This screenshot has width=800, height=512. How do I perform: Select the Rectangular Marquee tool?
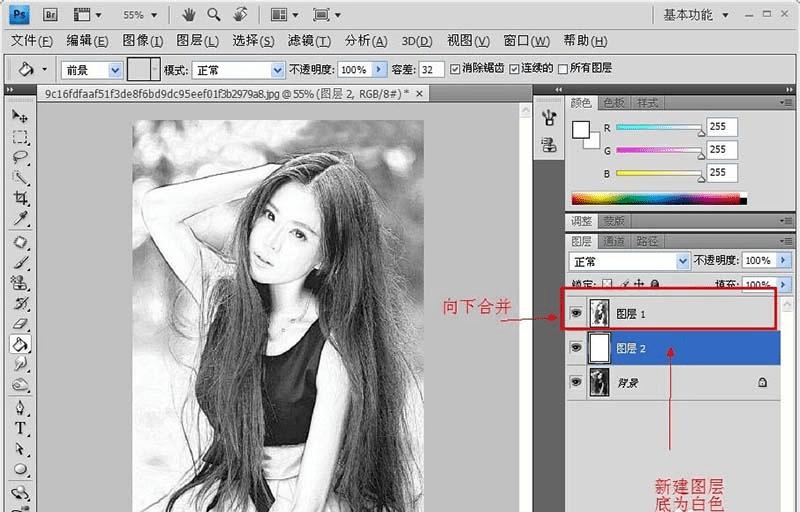tap(20, 137)
